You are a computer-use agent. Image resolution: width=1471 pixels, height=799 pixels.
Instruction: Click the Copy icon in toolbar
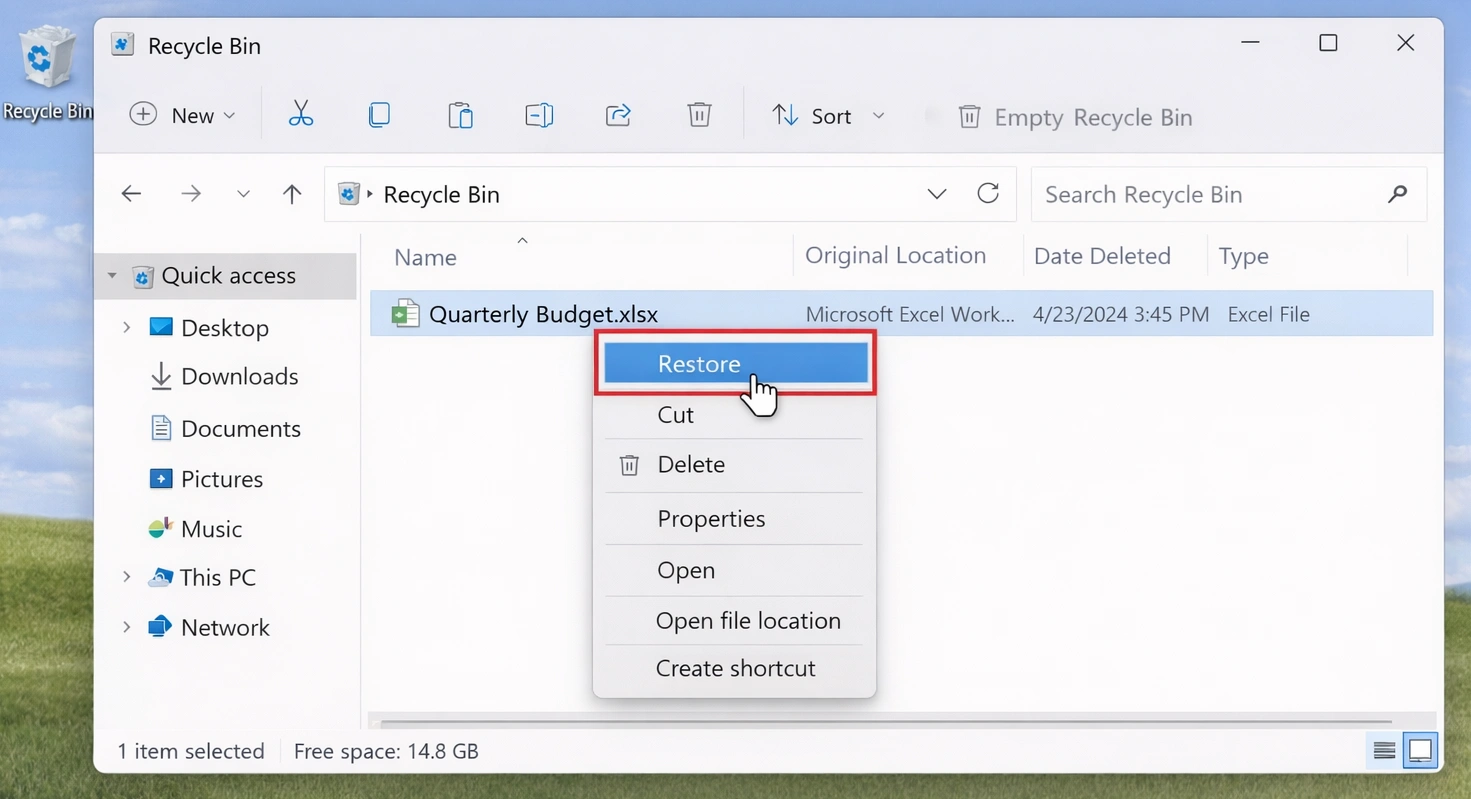pyautogui.click(x=379, y=115)
